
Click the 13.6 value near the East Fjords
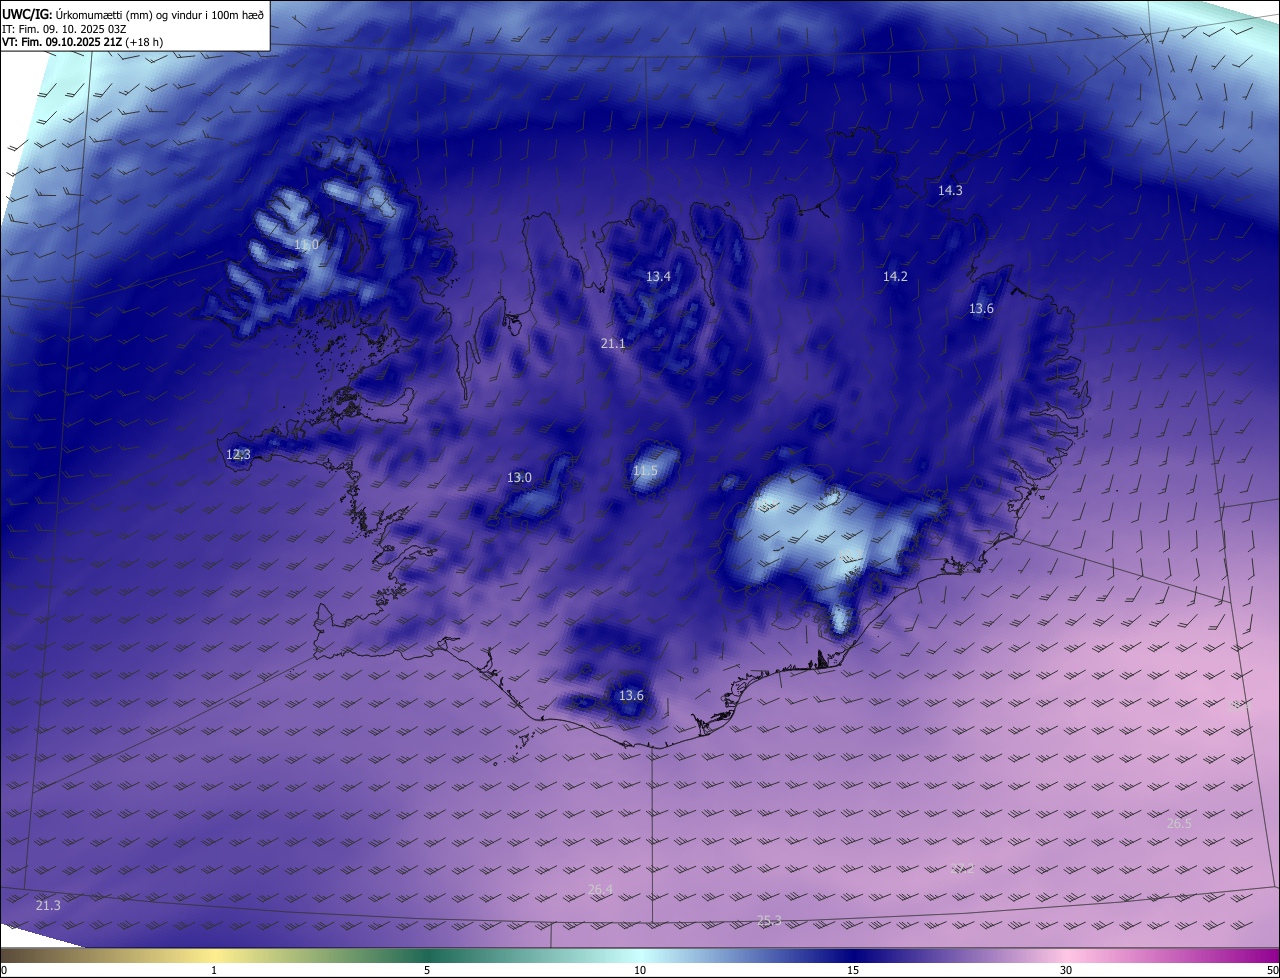[x=981, y=308]
